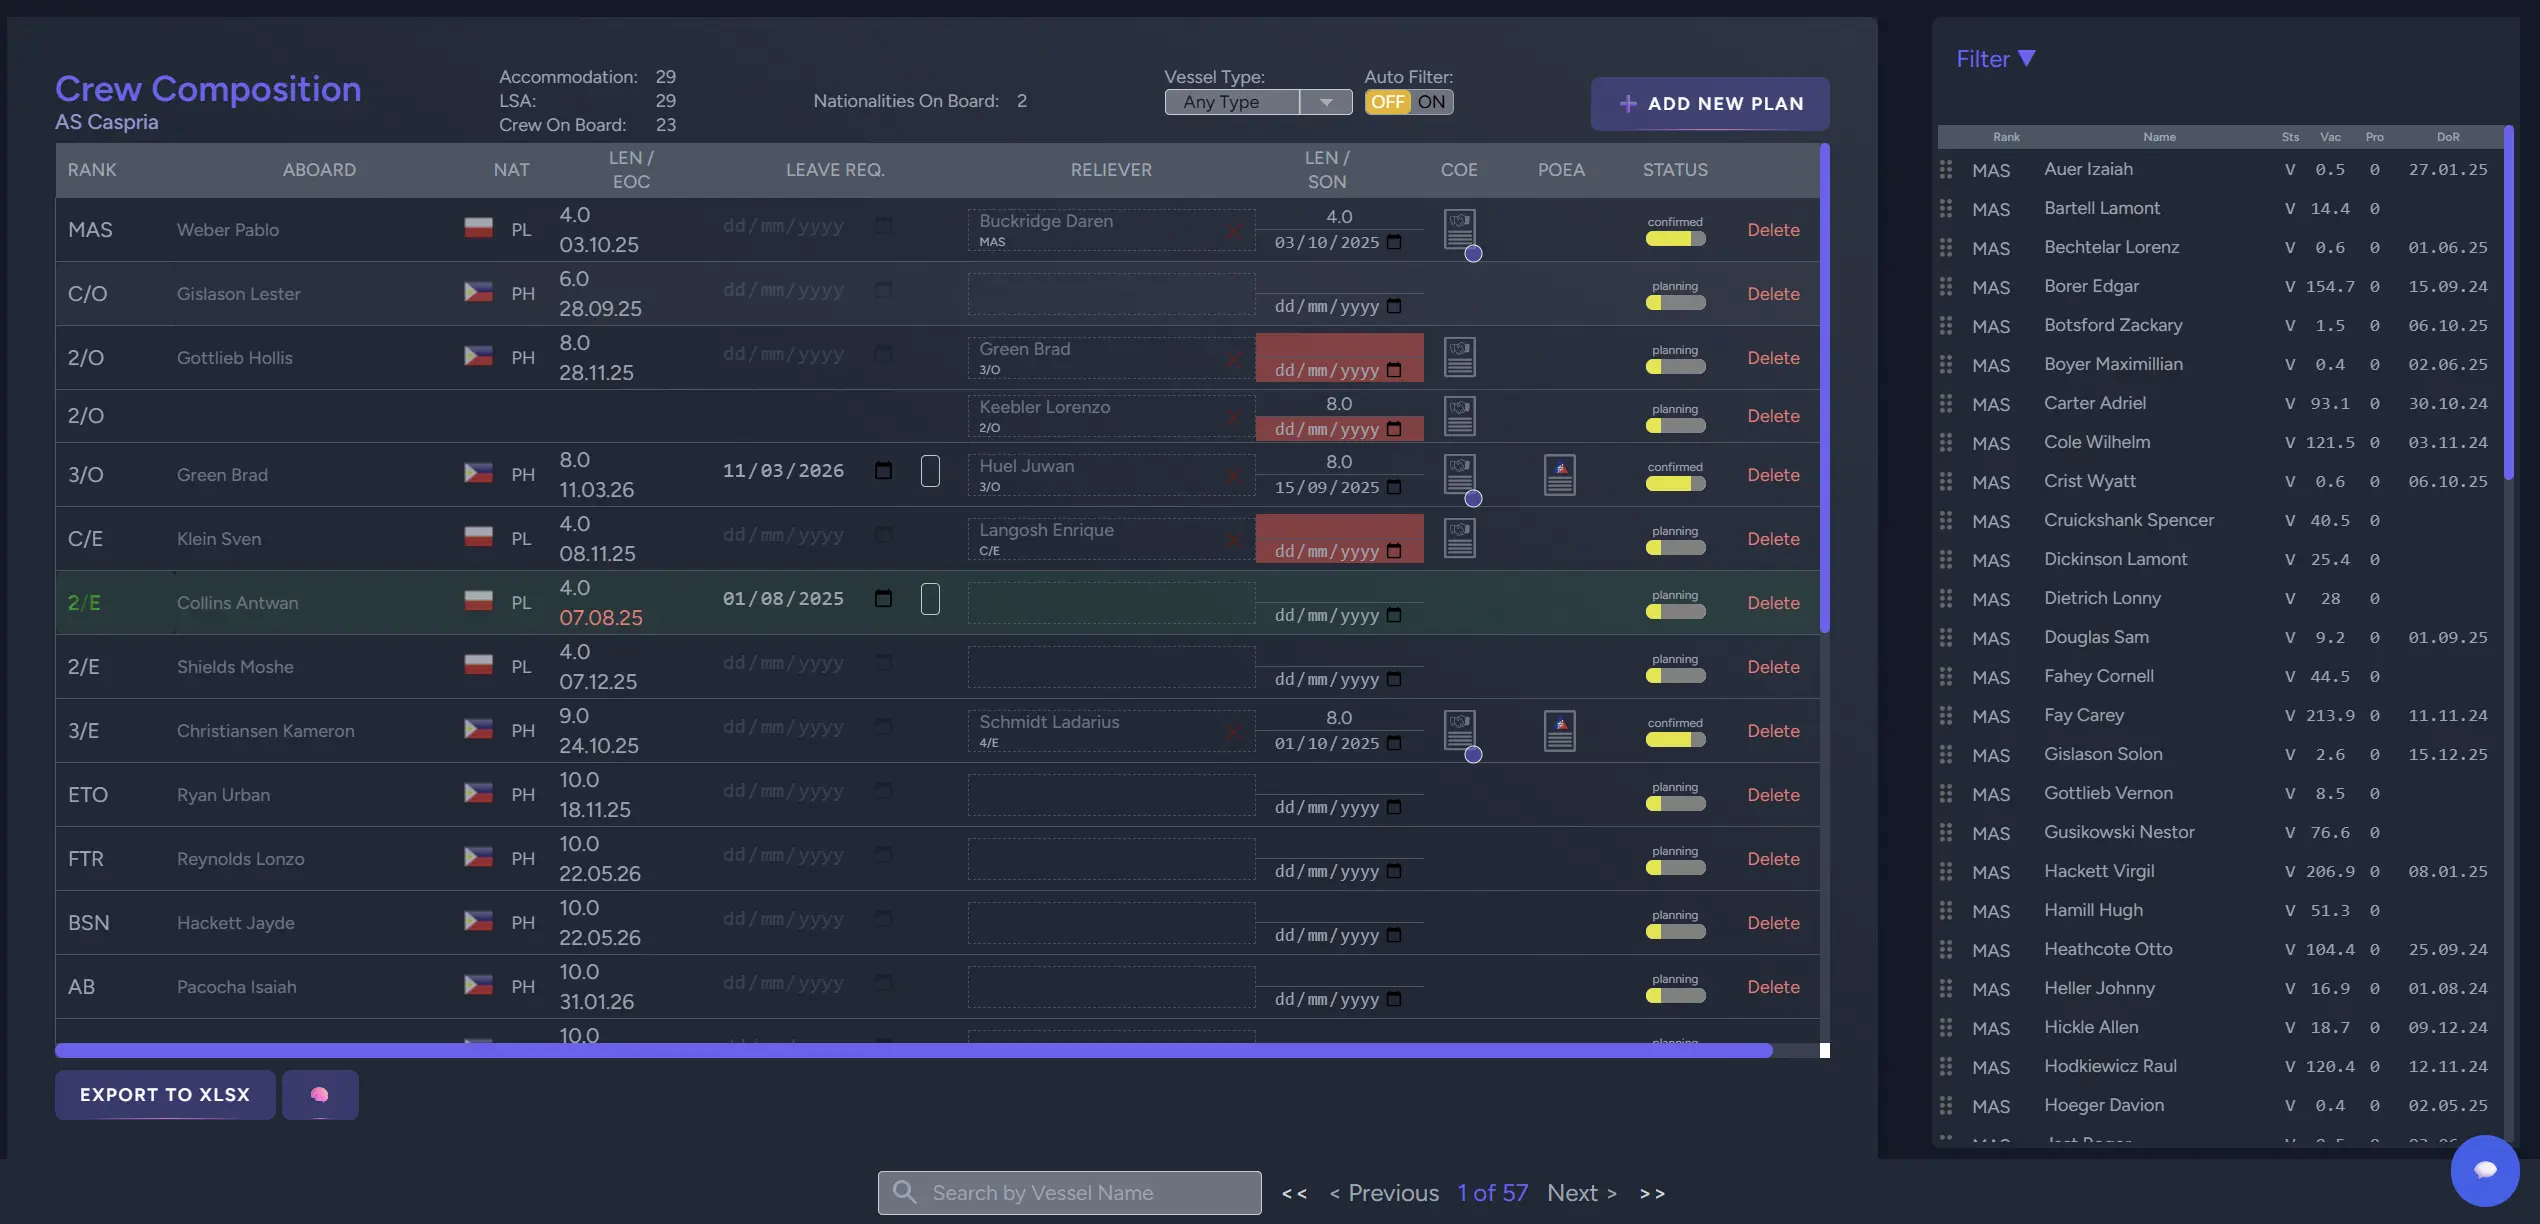Remove reliever Buckridge Daren with red X
This screenshot has height=1224, width=2540.
click(1233, 232)
